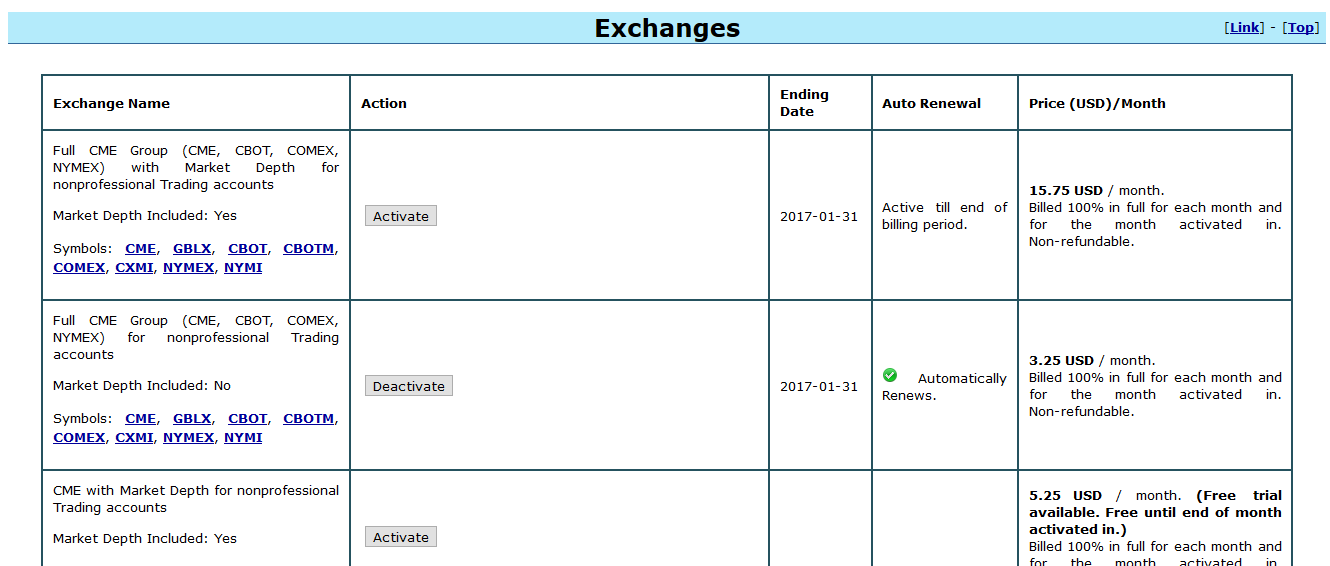The image size is (1330, 566).
Task: Open the Link anchor in Exchanges header
Action: point(1245,28)
